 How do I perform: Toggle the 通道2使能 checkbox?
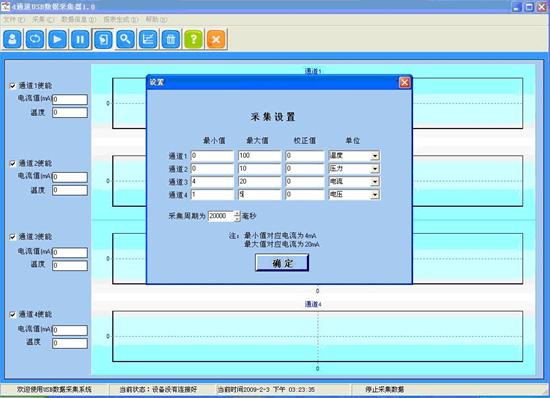click(x=13, y=163)
